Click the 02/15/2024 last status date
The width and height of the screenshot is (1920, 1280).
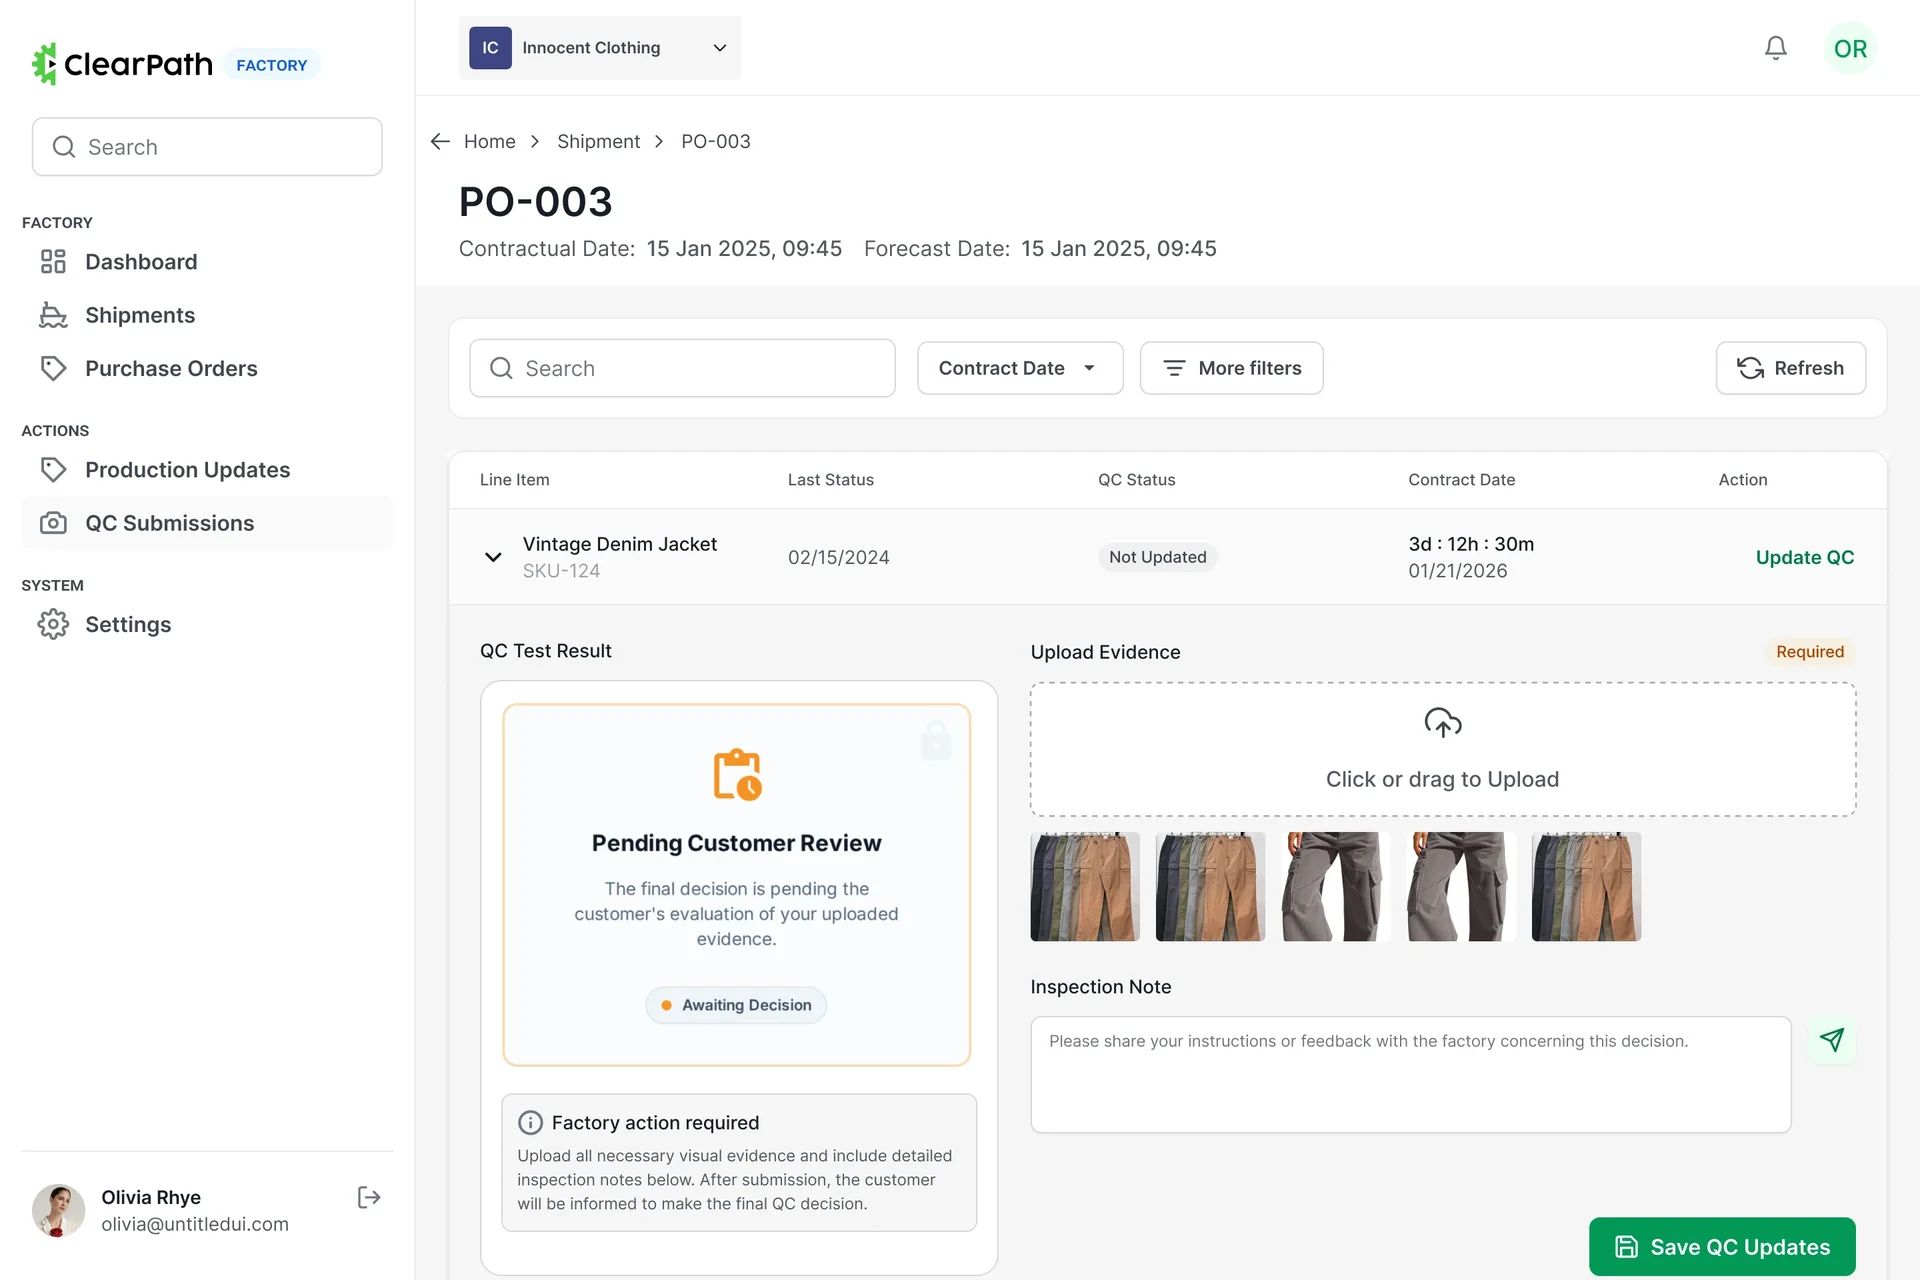coord(838,557)
